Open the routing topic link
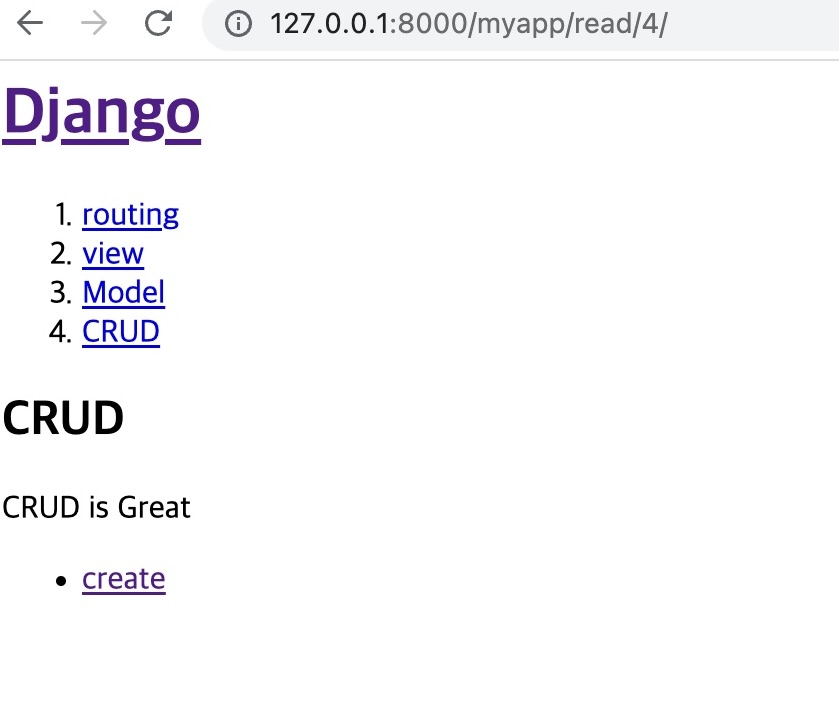 coord(131,215)
